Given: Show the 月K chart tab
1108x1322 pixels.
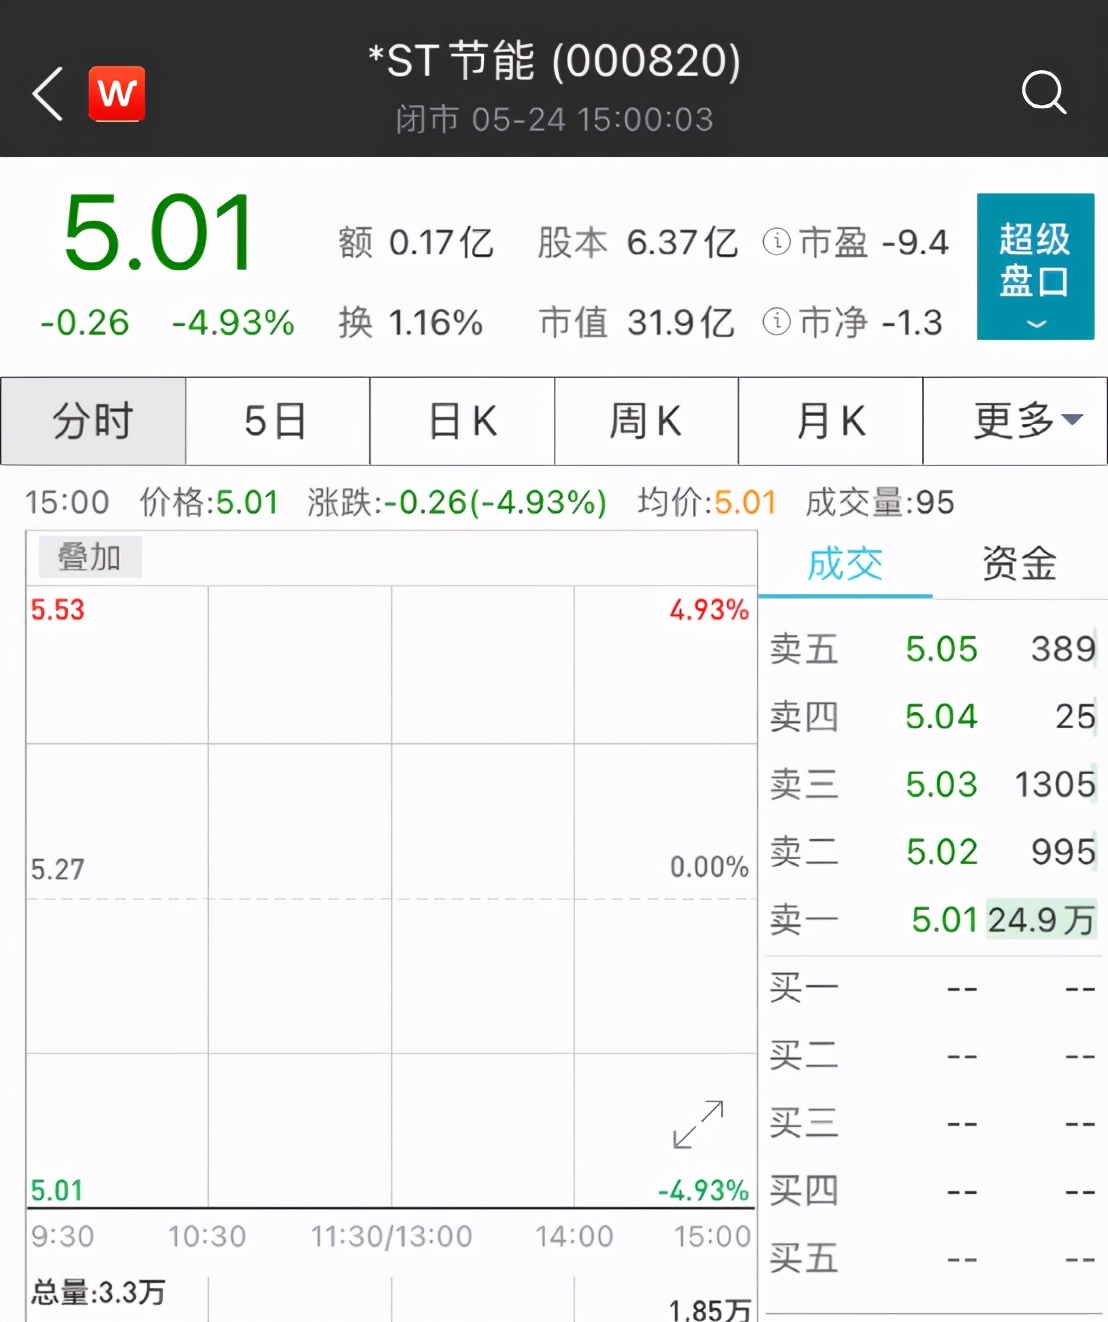Looking at the screenshot, I should 830,421.
